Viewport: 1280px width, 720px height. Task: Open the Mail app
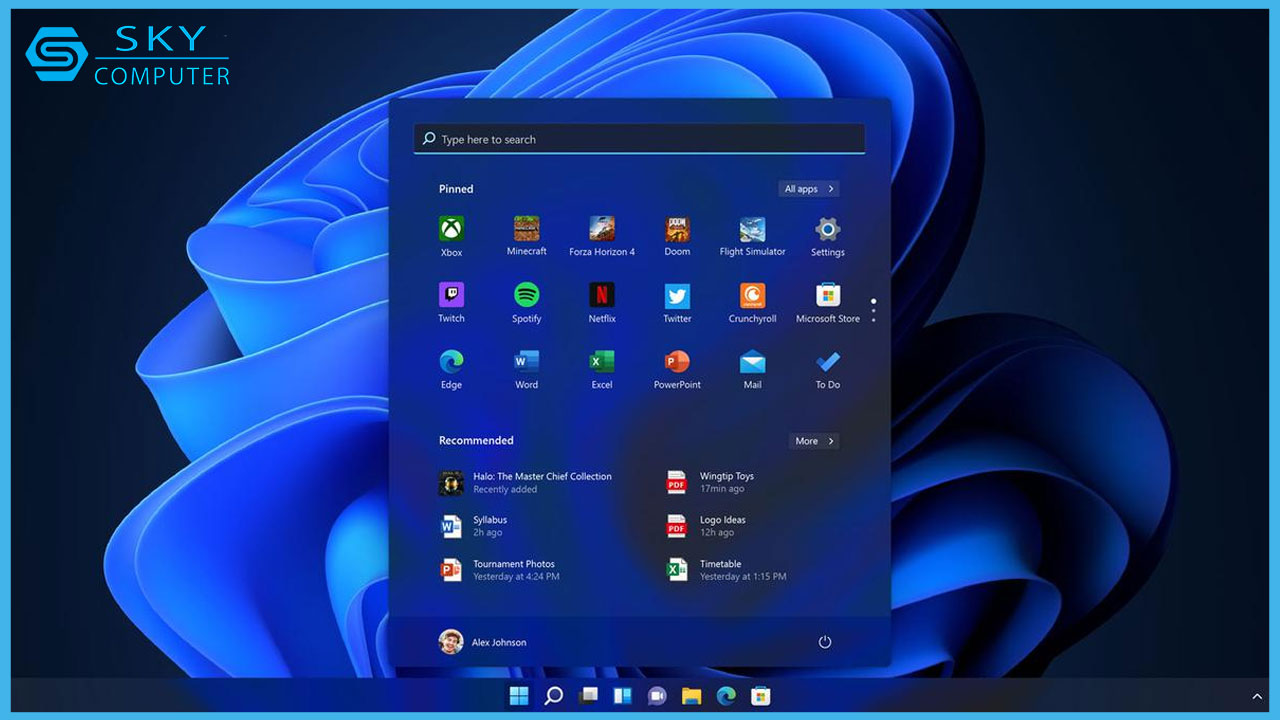coord(752,369)
